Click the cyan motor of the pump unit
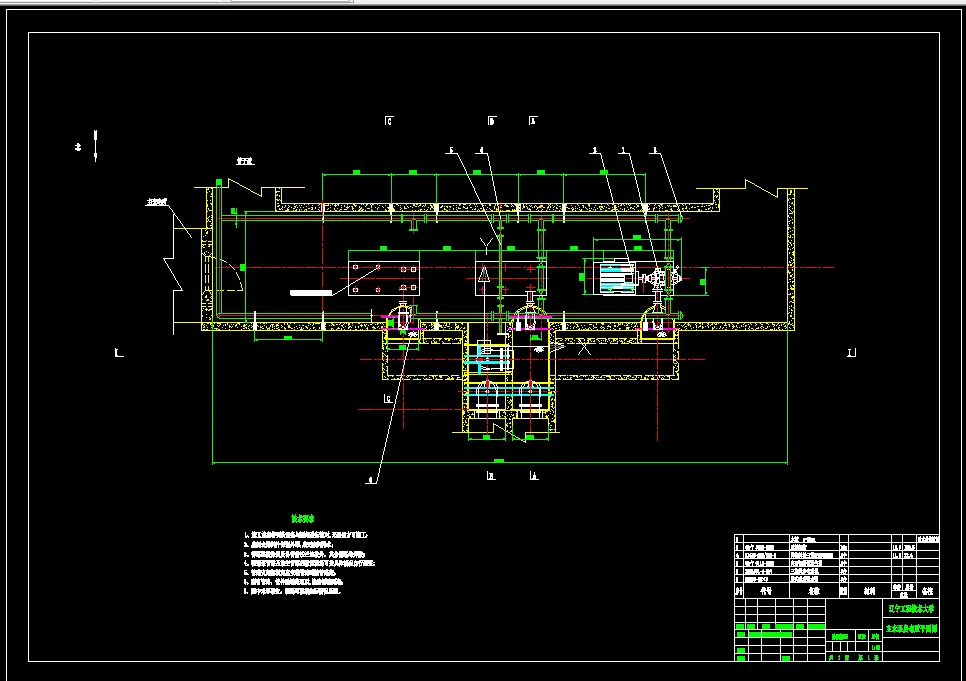 pos(617,279)
